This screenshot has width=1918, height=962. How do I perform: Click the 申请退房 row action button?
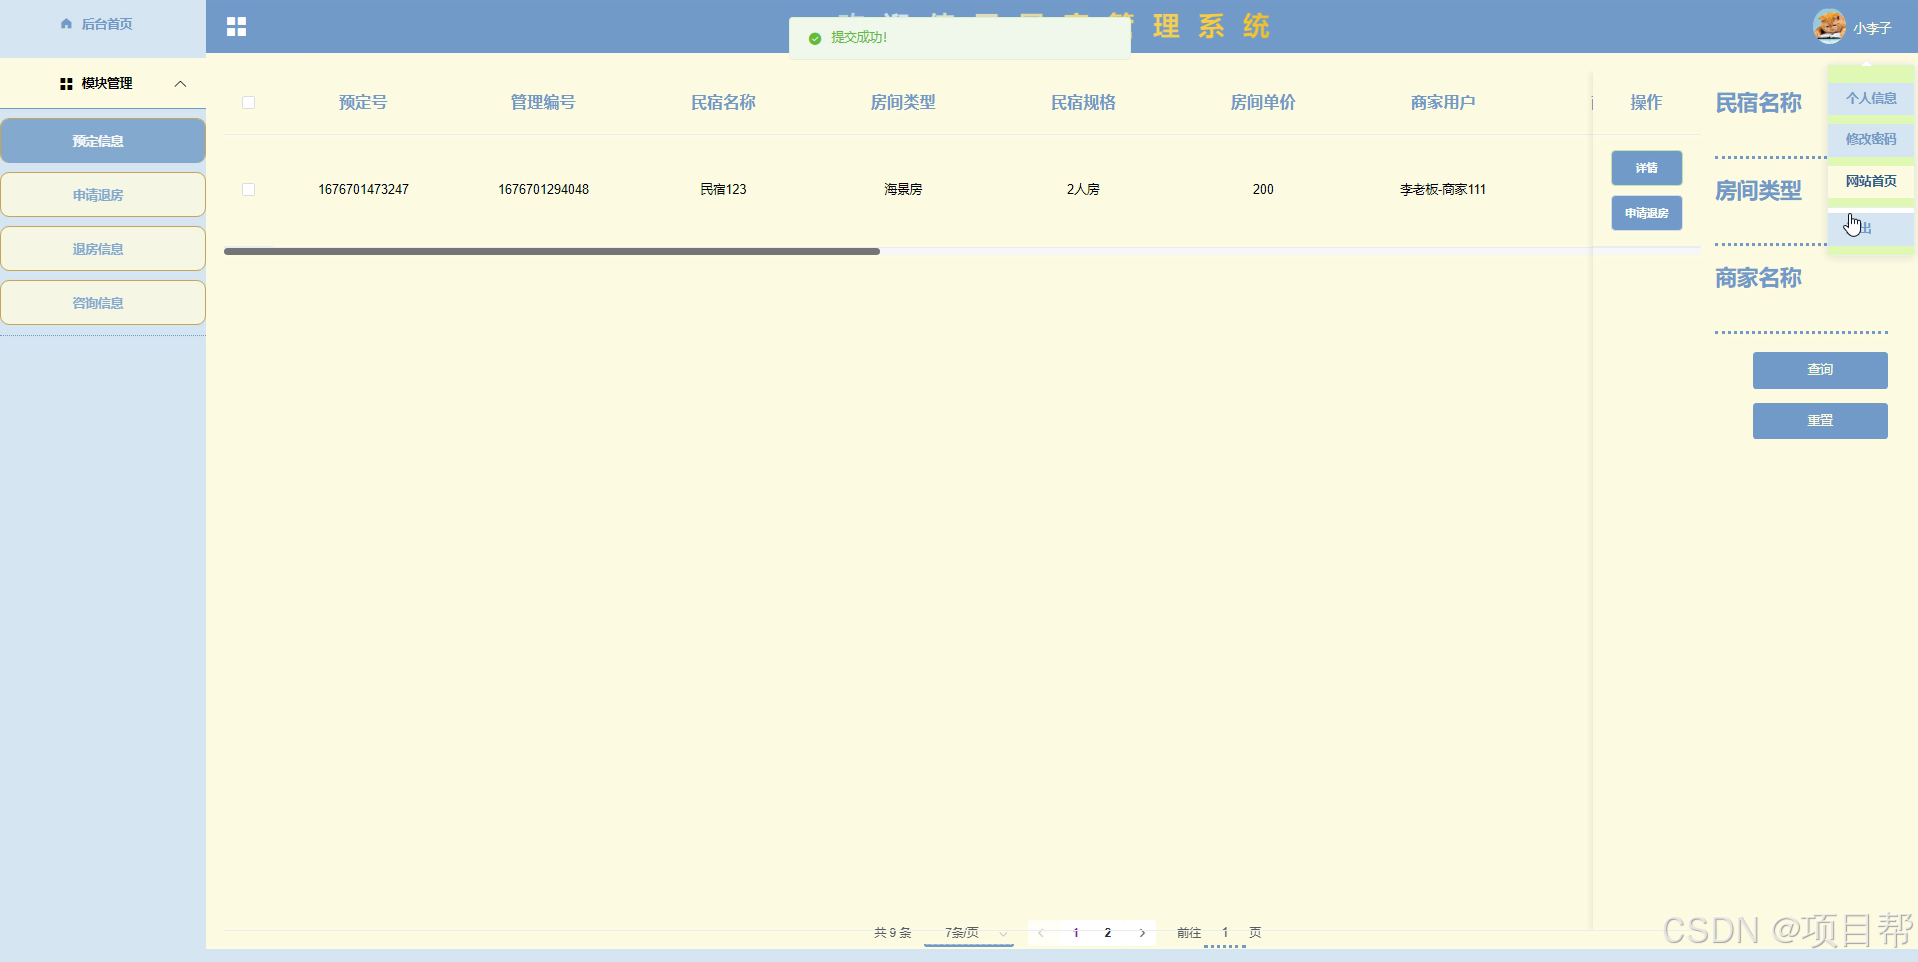click(1646, 213)
